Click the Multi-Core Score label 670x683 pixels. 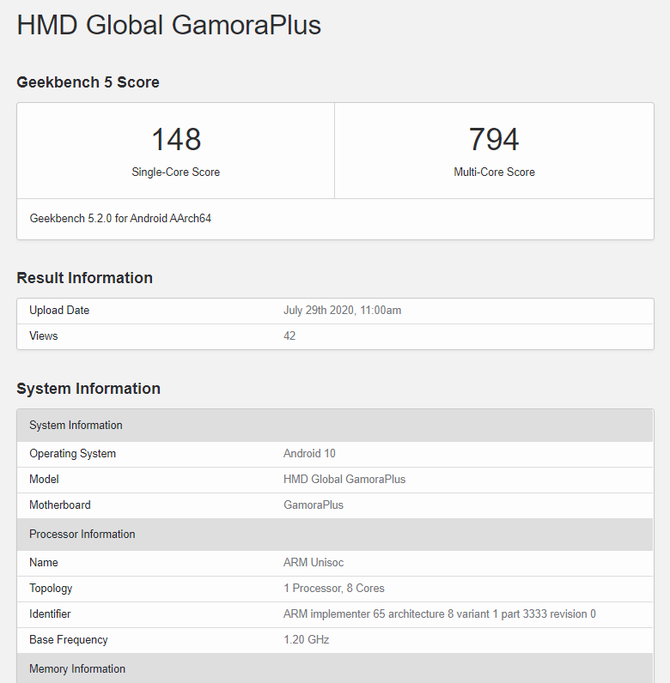[x=494, y=172]
